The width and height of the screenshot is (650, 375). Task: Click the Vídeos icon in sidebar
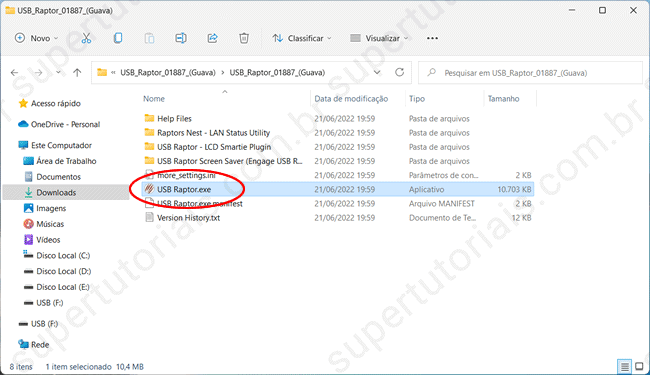pos(28,240)
